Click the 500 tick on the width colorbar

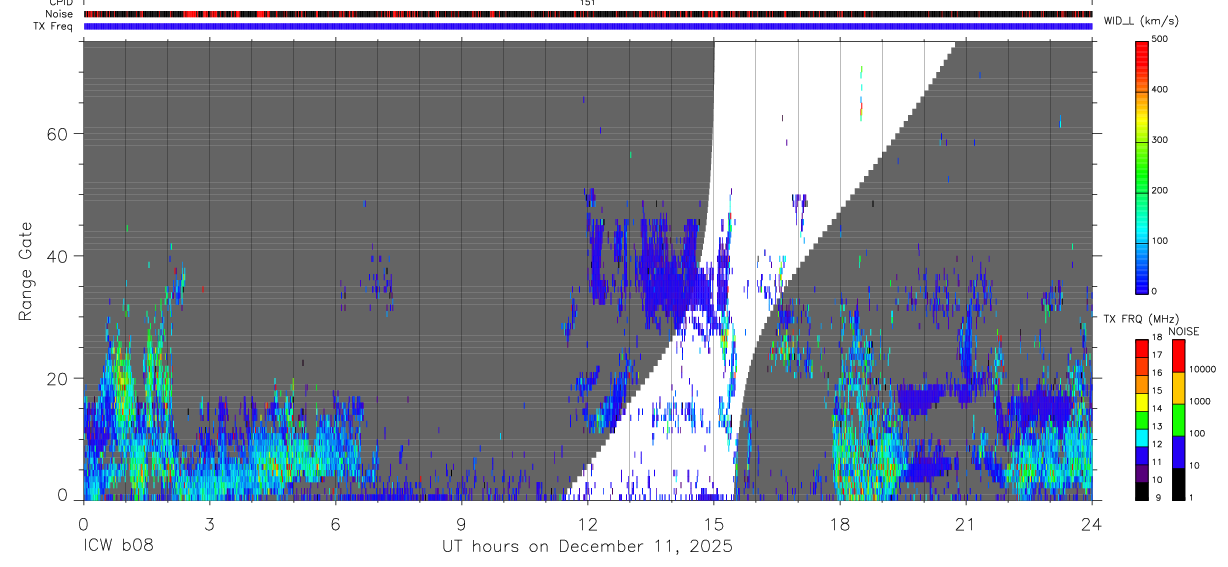tap(1161, 40)
